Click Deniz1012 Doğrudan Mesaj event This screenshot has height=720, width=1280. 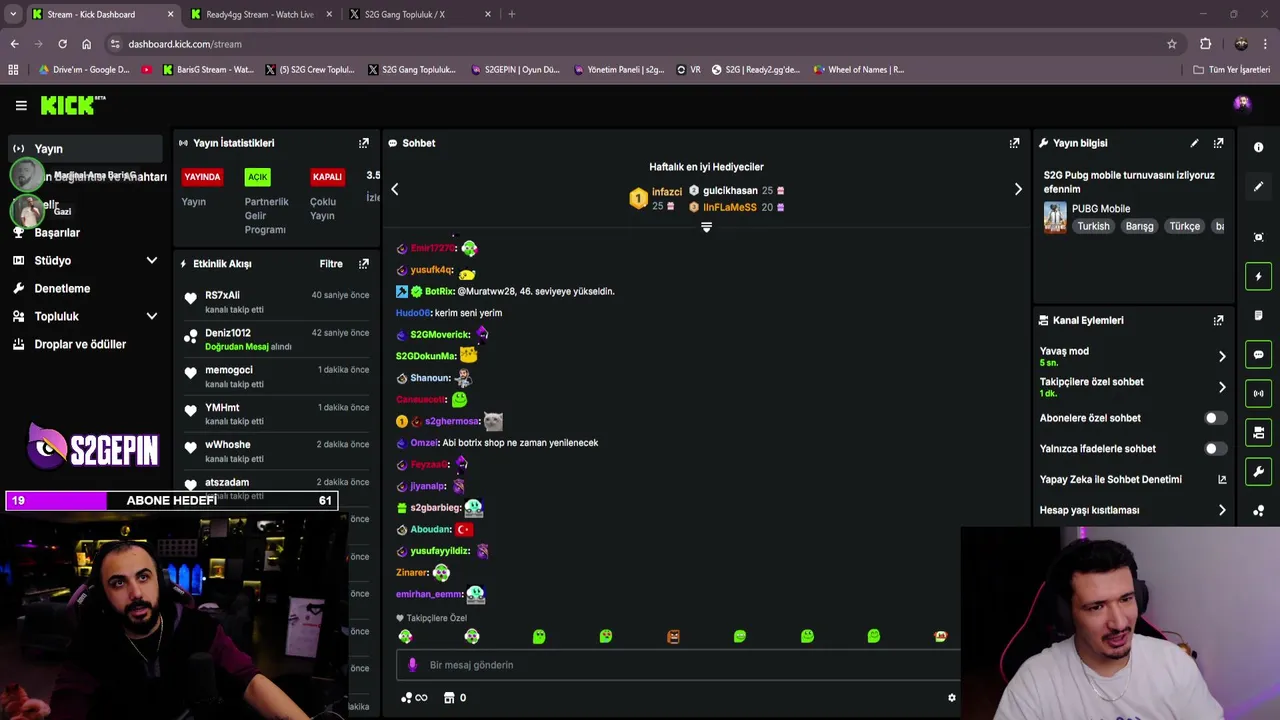point(275,340)
